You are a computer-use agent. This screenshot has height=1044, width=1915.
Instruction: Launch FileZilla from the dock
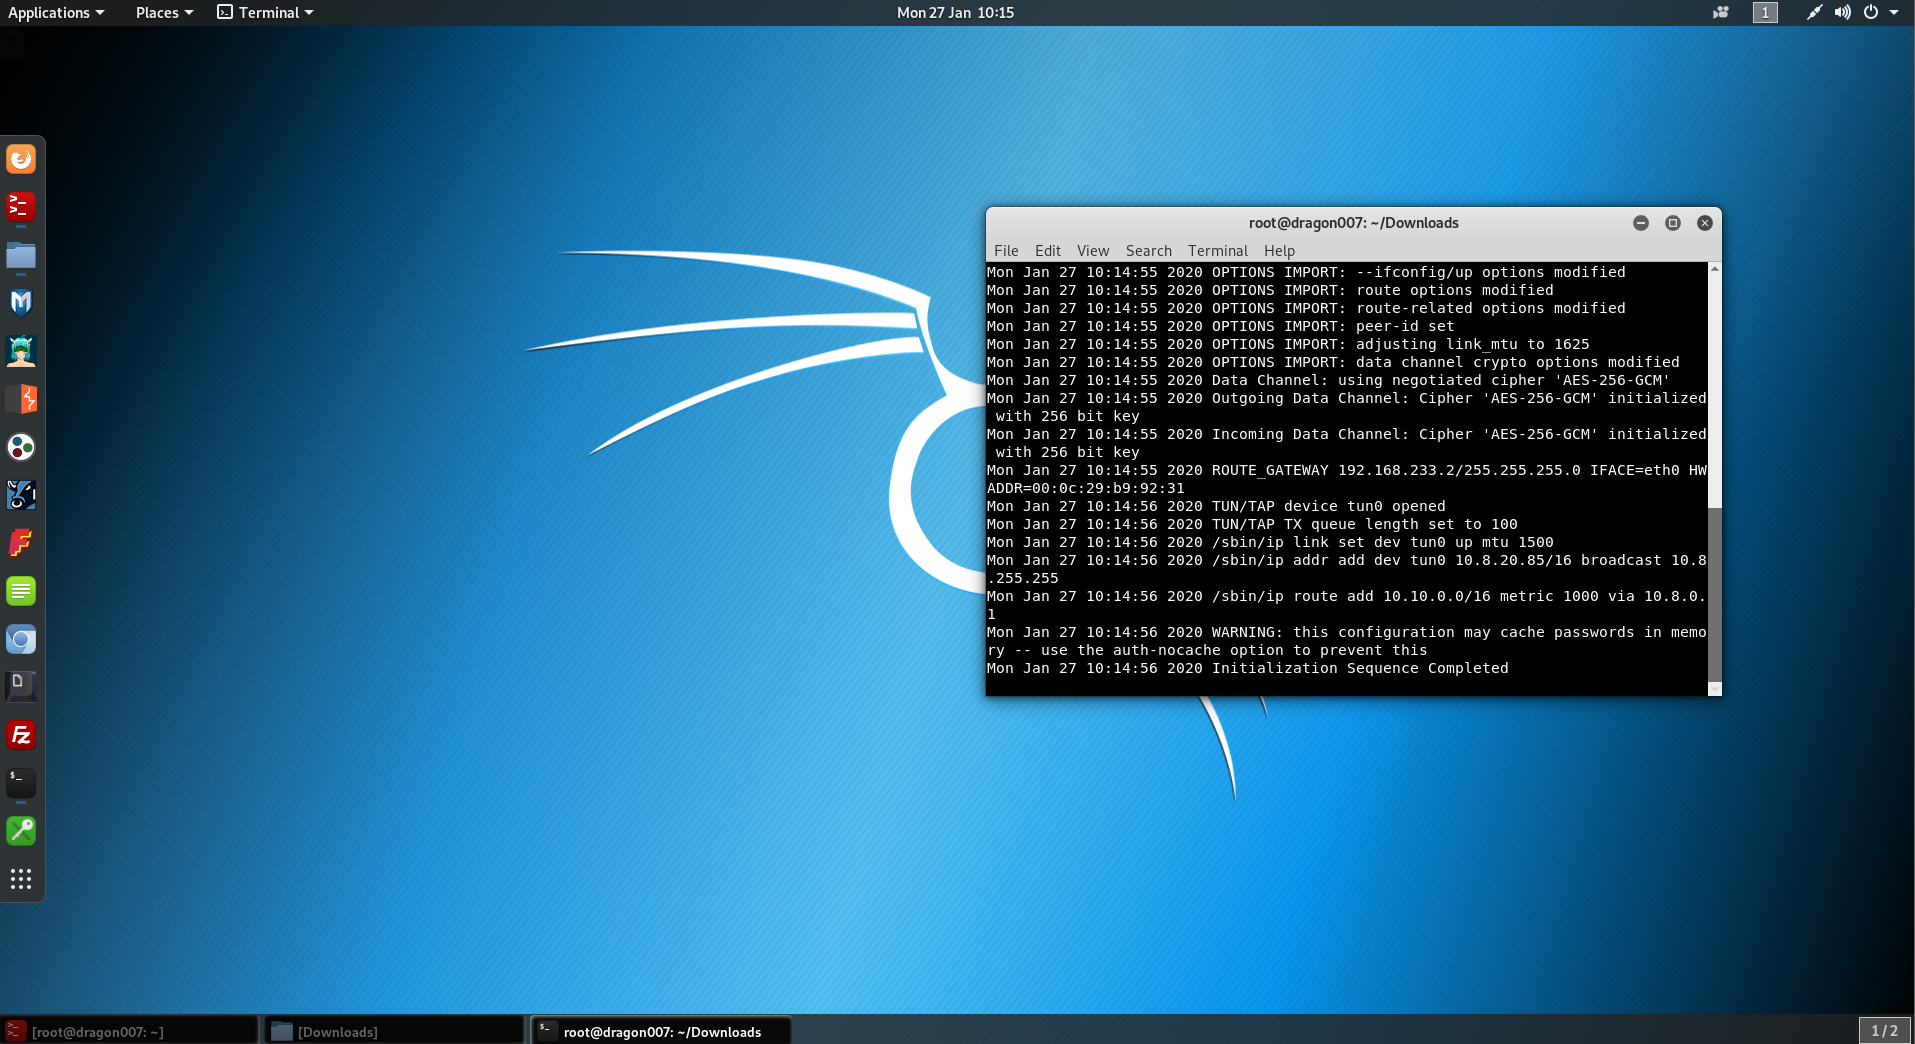click(21, 735)
